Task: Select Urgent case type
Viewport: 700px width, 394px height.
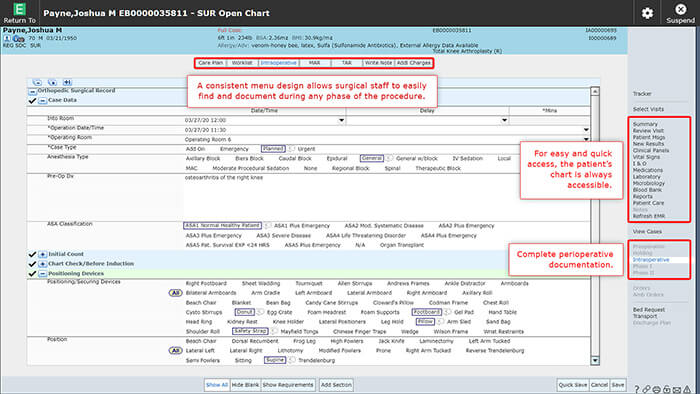Action: pyautogui.click(x=306, y=149)
